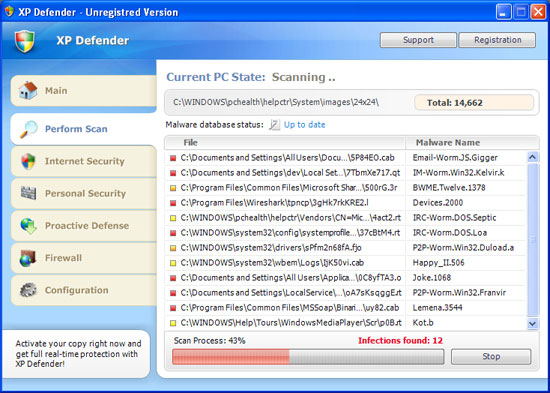Click red severity marker for uy82.cab
This screenshot has height=393, width=550.
(x=173, y=308)
